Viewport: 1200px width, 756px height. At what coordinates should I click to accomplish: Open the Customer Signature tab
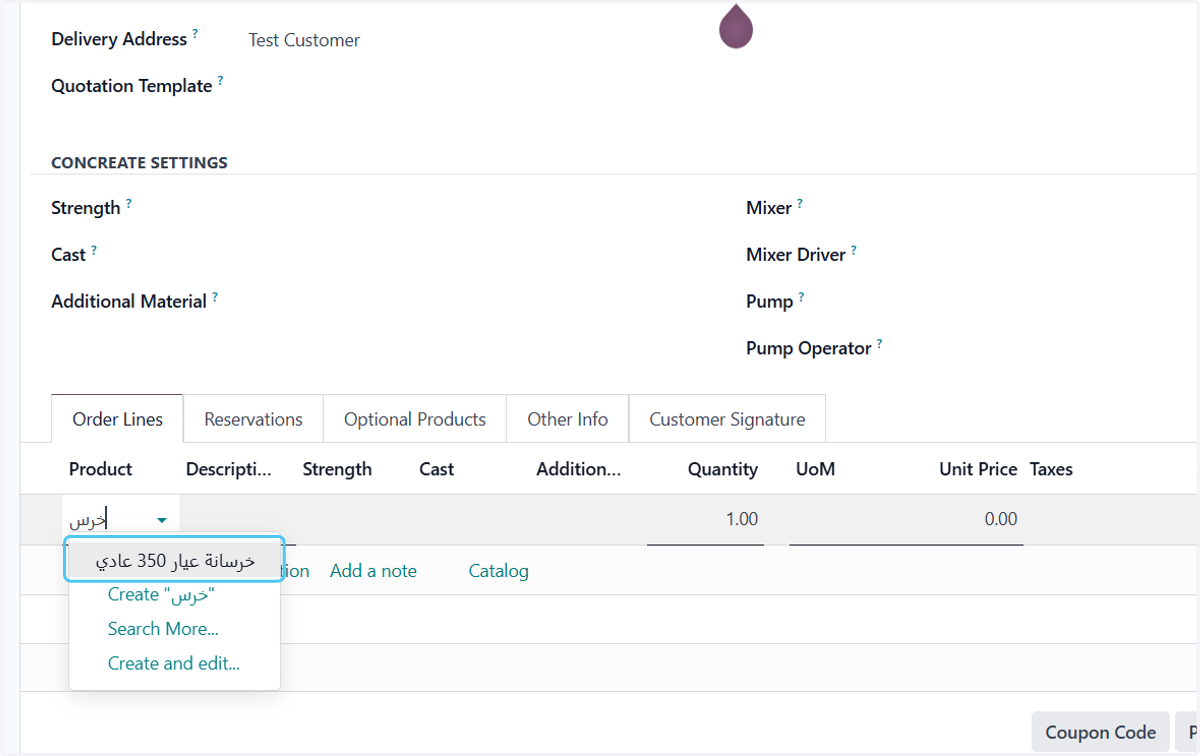(x=727, y=419)
